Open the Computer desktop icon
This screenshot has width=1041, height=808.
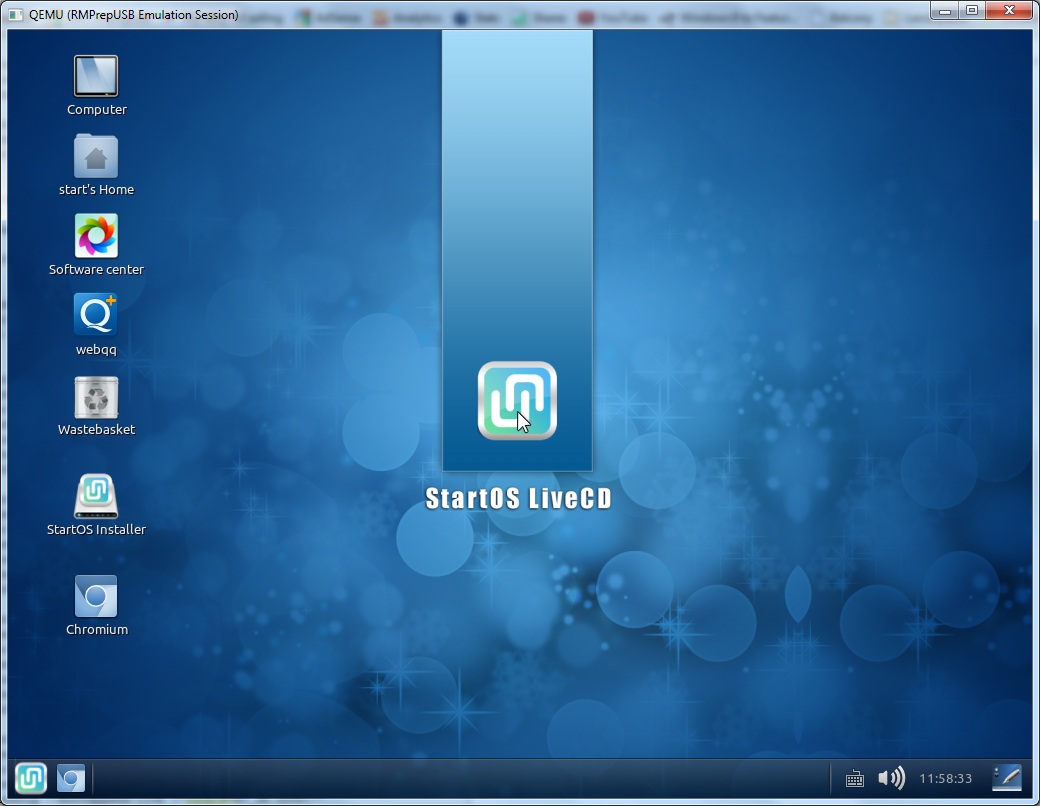coord(96,76)
